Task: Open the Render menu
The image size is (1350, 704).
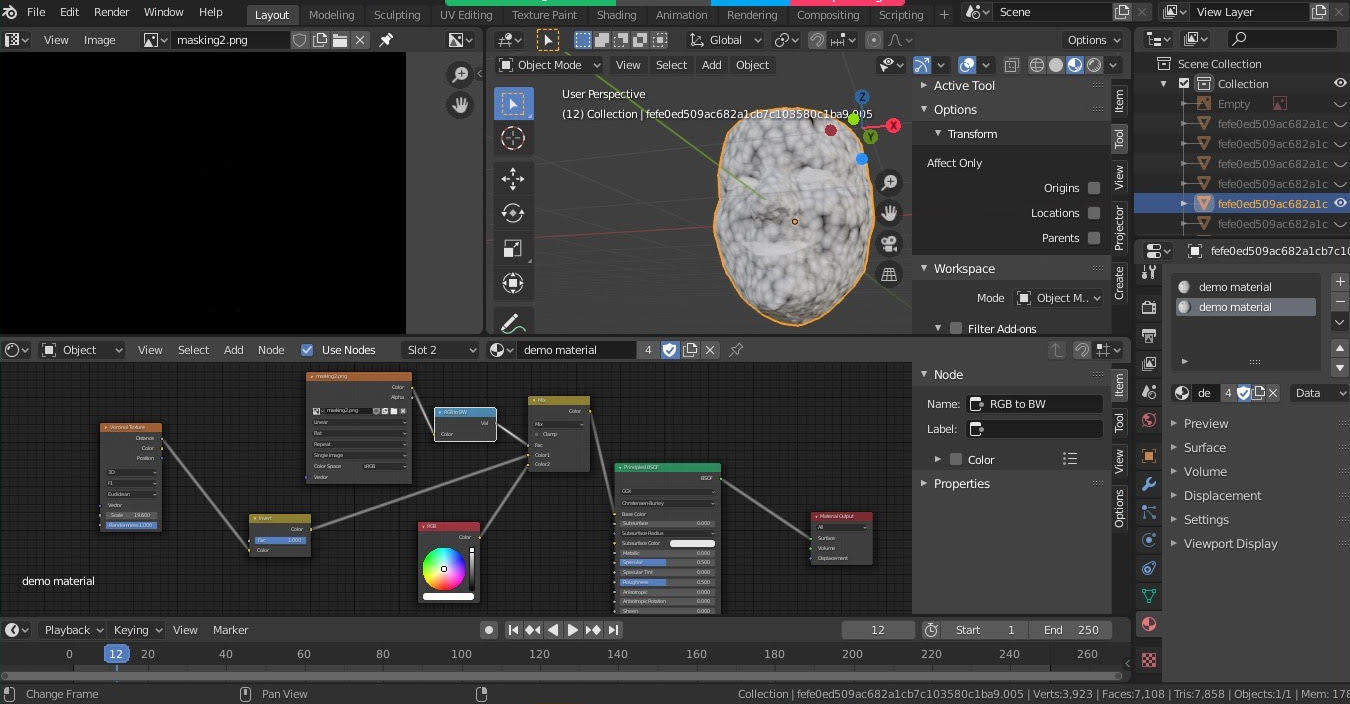Action: pyautogui.click(x=111, y=12)
